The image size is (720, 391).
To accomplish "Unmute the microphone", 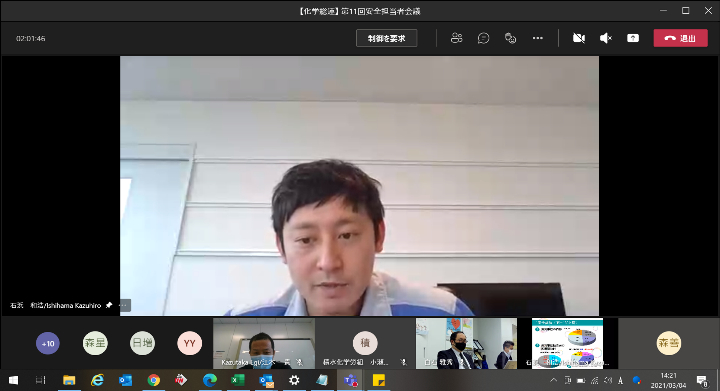I will [606, 38].
